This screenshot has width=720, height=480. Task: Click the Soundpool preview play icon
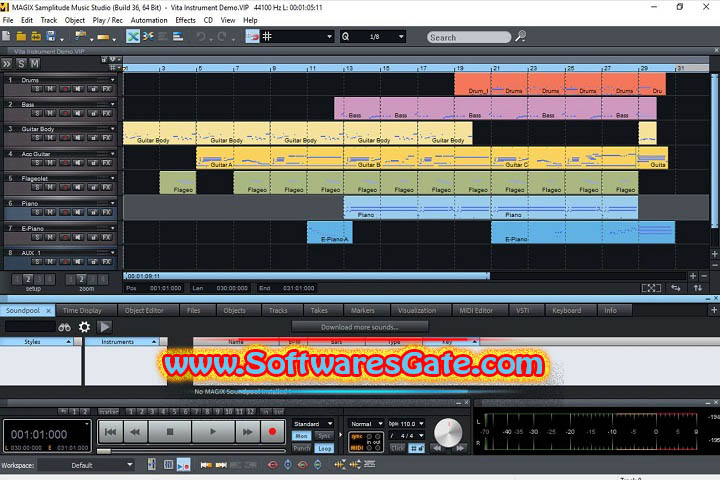pos(105,327)
